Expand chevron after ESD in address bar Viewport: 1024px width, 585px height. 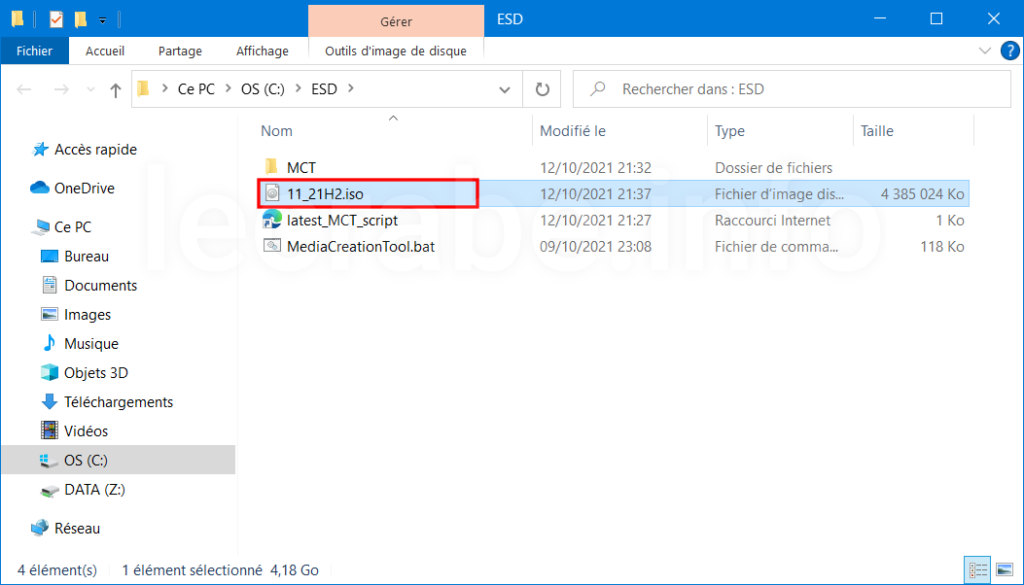point(351,89)
